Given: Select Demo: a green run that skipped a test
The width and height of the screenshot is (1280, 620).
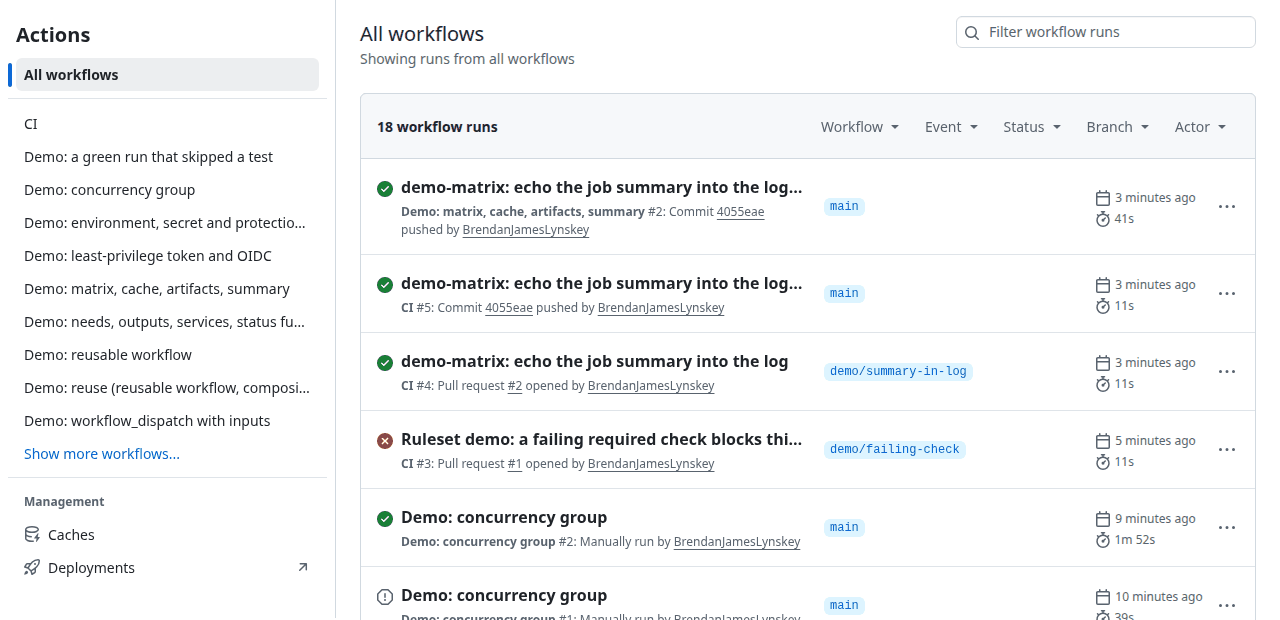Looking at the screenshot, I should [x=167, y=157].
